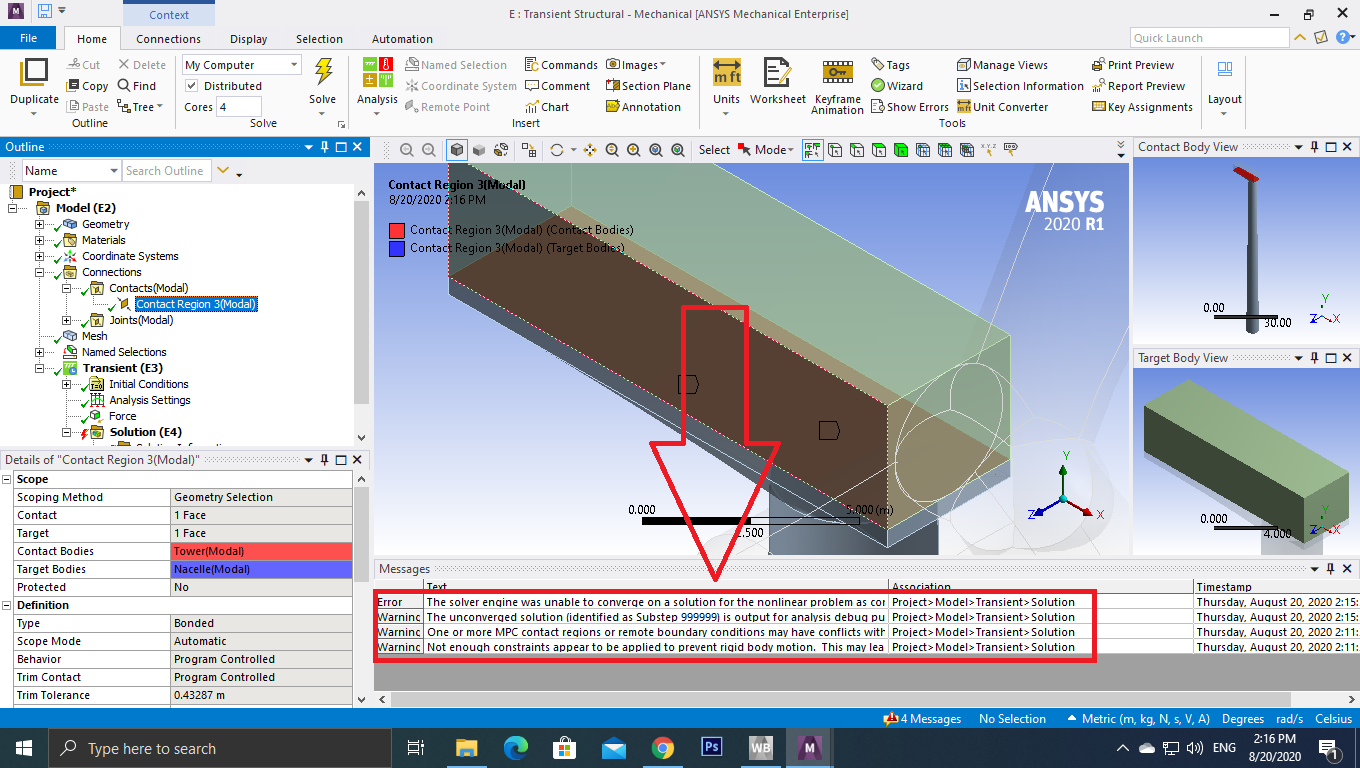Screen dimensions: 1360x768
Task: Open Key Assignments
Action: click(1142, 107)
